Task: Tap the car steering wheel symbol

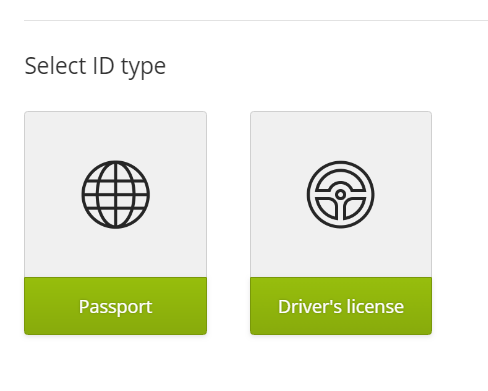Action: 340,195
